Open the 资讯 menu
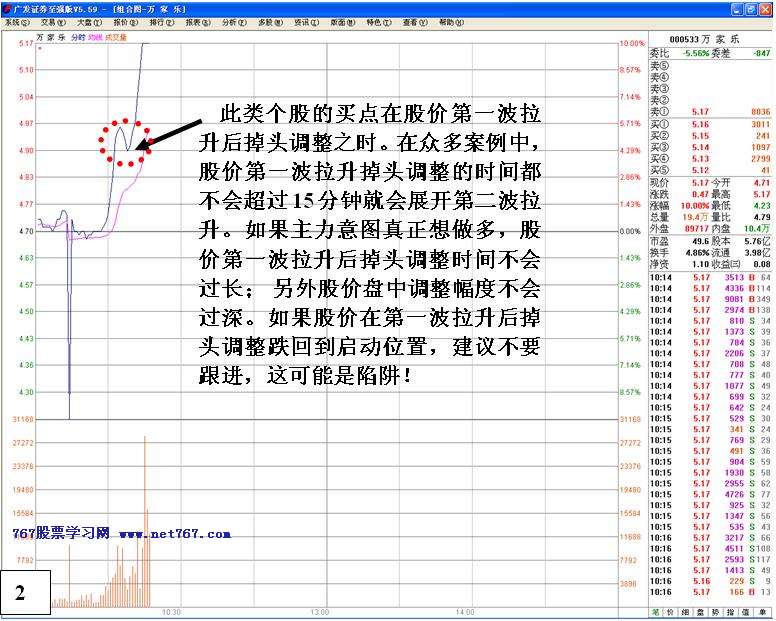Image resolution: width=776 pixels, height=621 pixels. [x=301, y=22]
